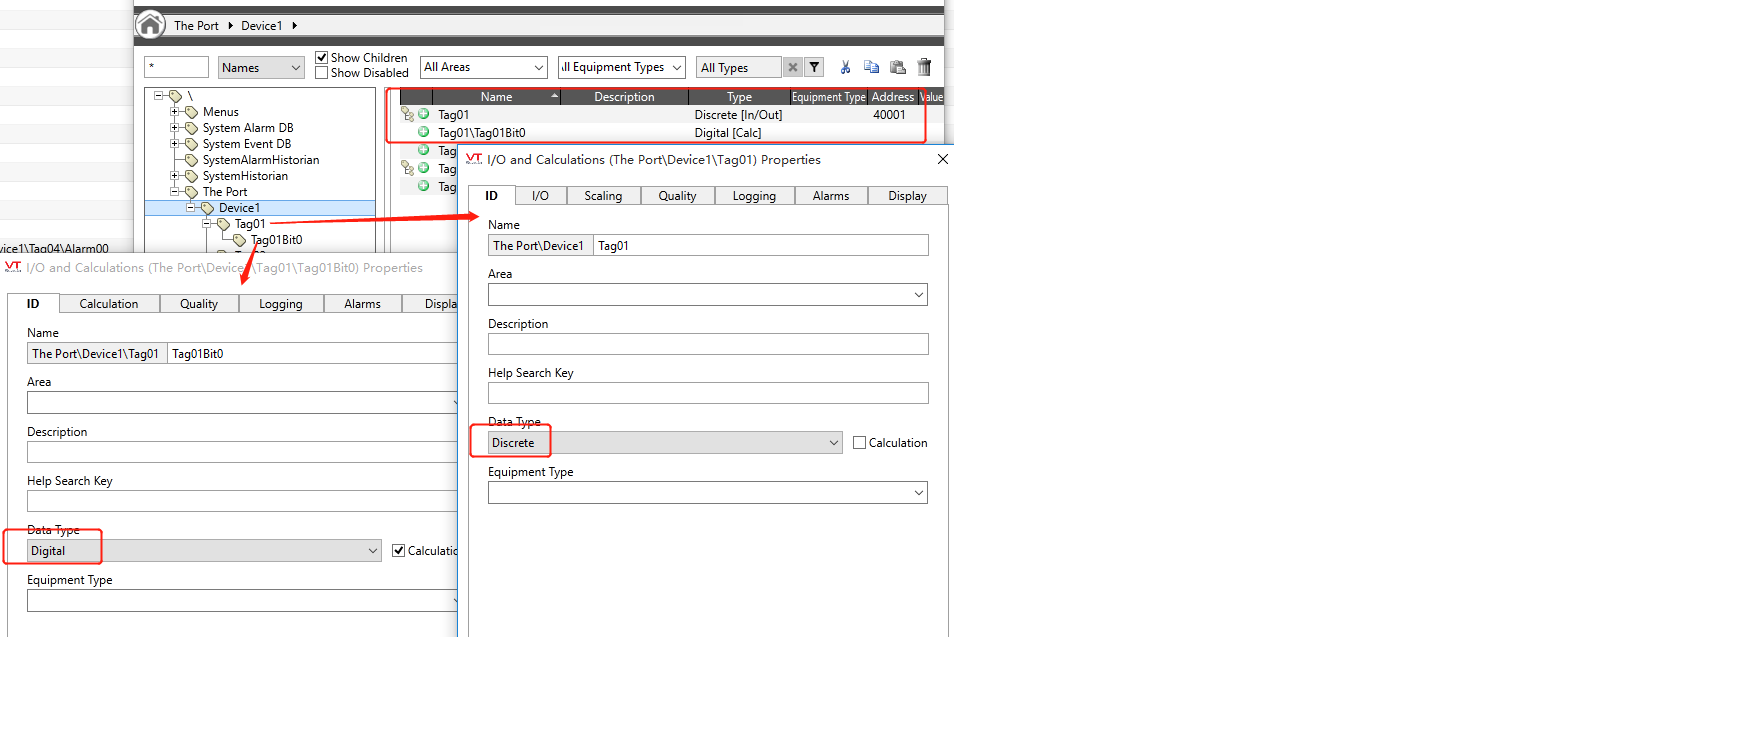1752x747 pixels.
Task: Click the Copy icon in the toolbar
Action: (871, 67)
